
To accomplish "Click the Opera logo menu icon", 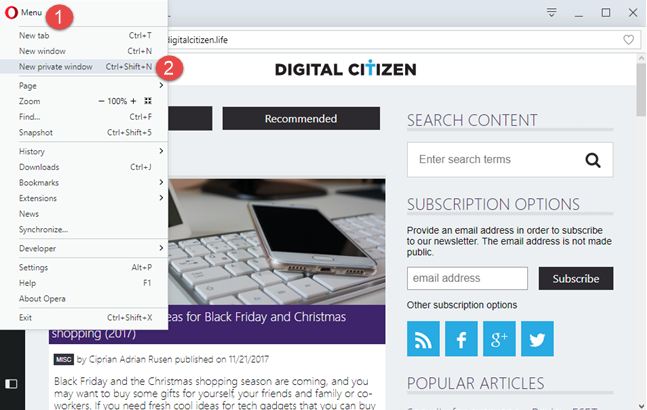I will 11,12.
